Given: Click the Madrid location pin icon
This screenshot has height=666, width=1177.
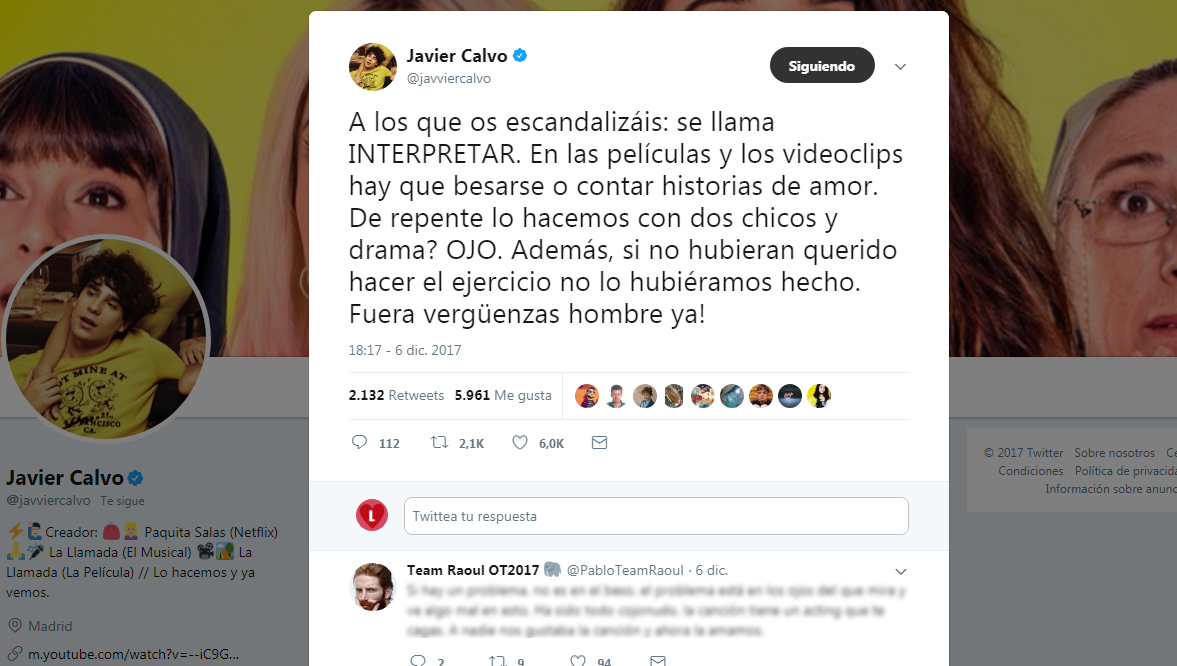Looking at the screenshot, I should pyautogui.click(x=14, y=625).
